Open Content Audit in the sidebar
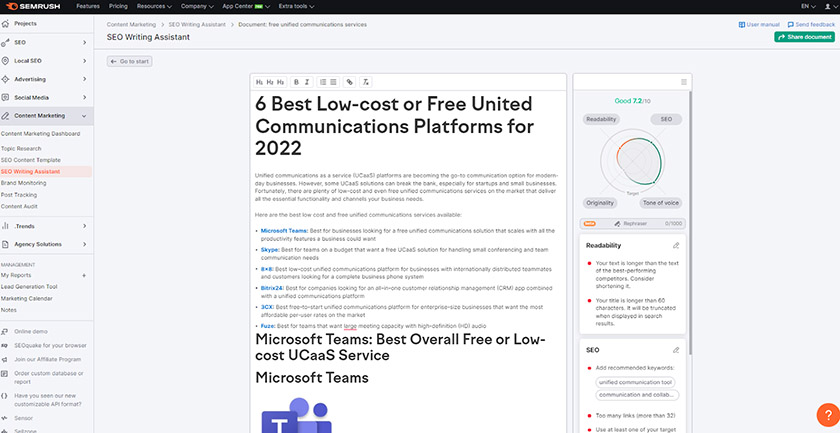Image resolution: width=840 pixels, height=433 pixels. (x=19, y=206)
